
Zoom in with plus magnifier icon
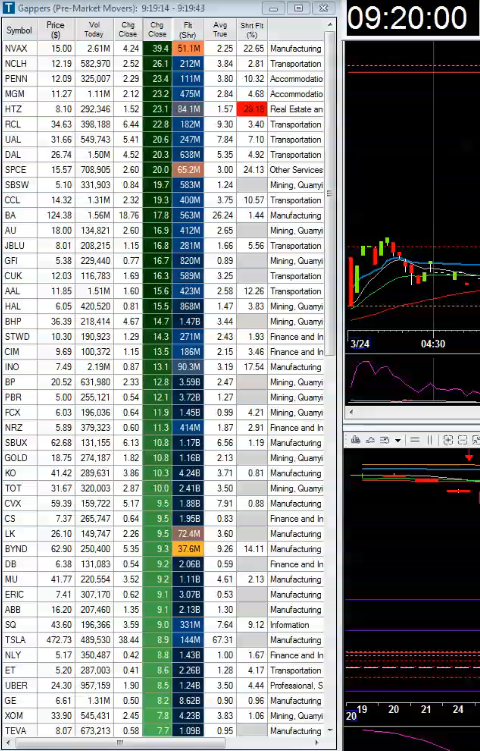[x=448, y=440]
